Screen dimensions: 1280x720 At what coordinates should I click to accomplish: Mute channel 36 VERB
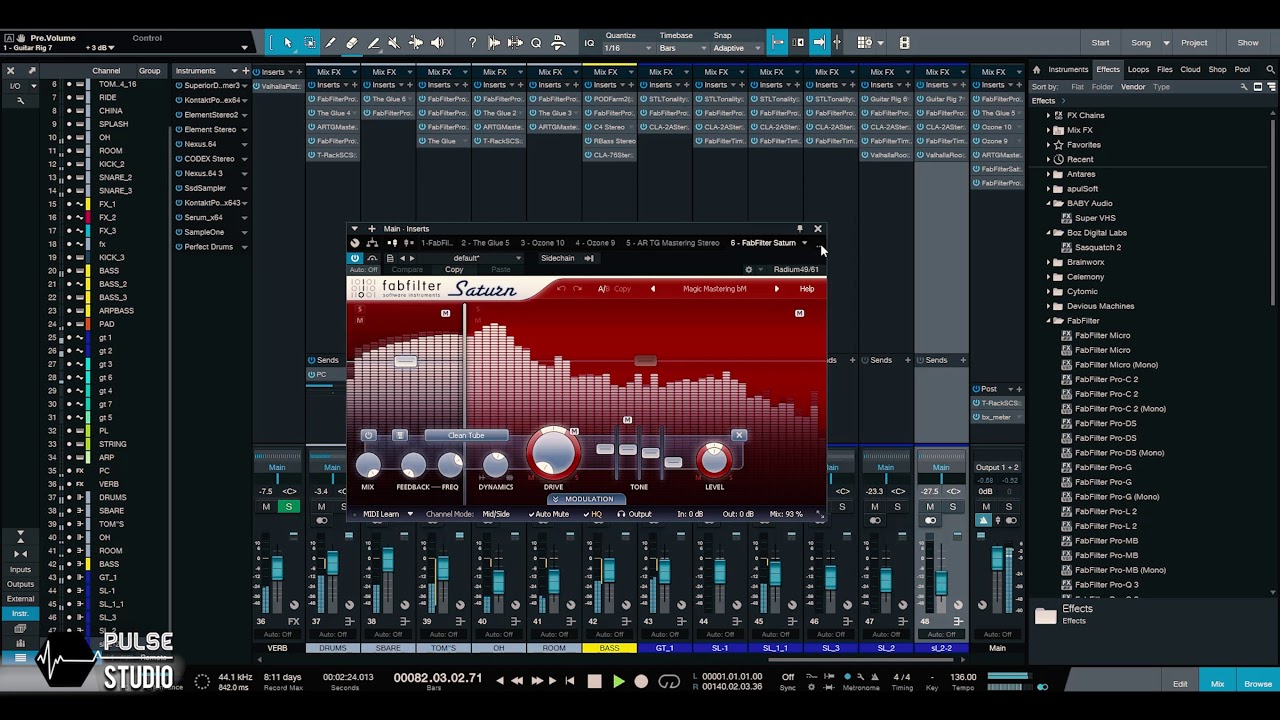266,507
